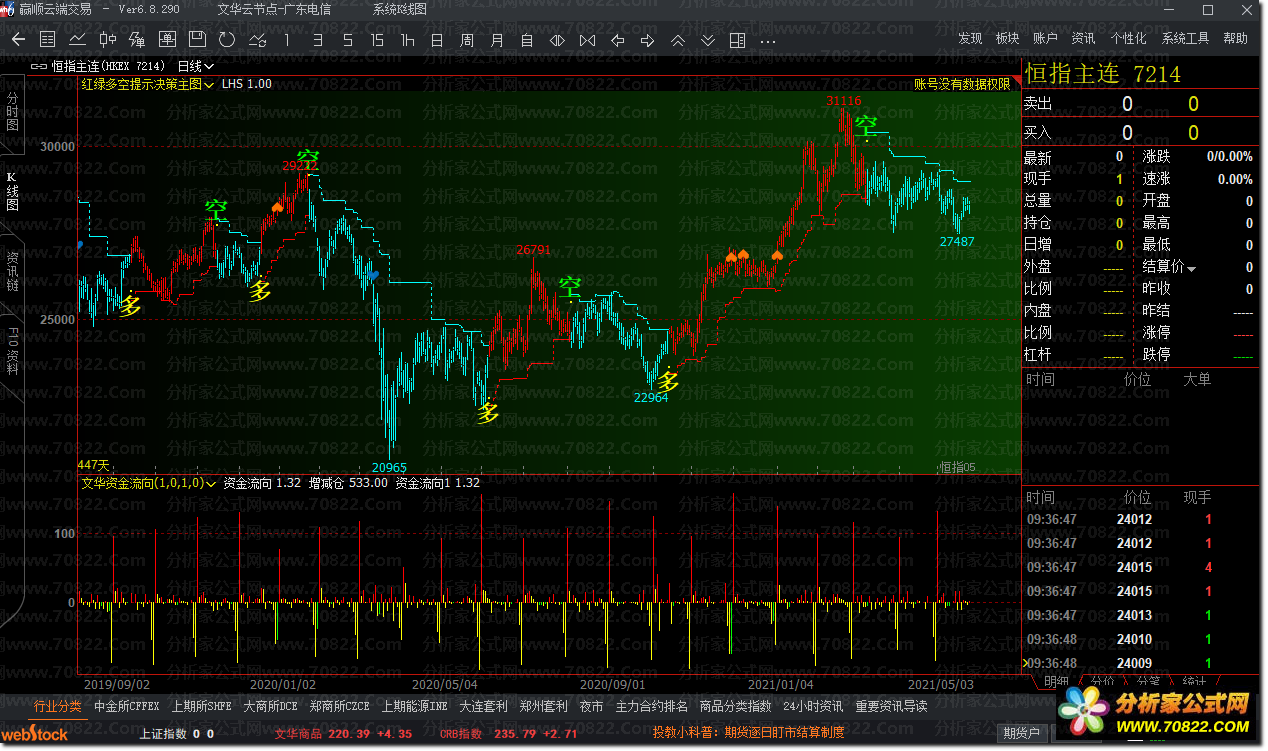The width and height of the screenshot is (1268, 751).
Task: Open the 发现 menu
Action: pos(970,38)
